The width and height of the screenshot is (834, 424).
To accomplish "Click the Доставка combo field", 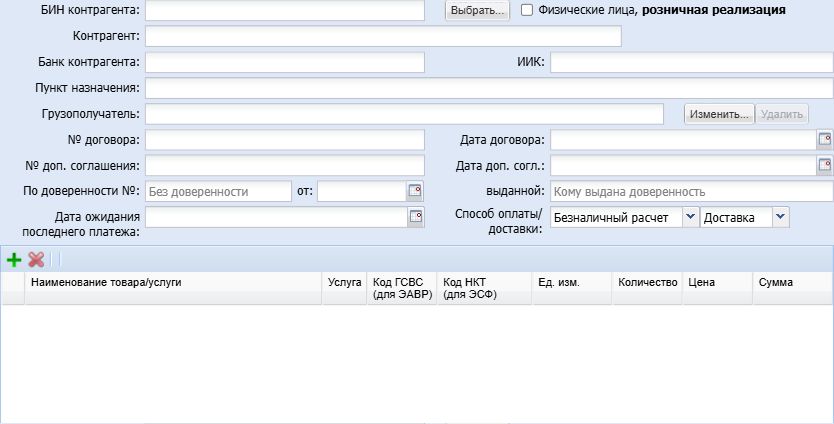I will click(737, 217).
